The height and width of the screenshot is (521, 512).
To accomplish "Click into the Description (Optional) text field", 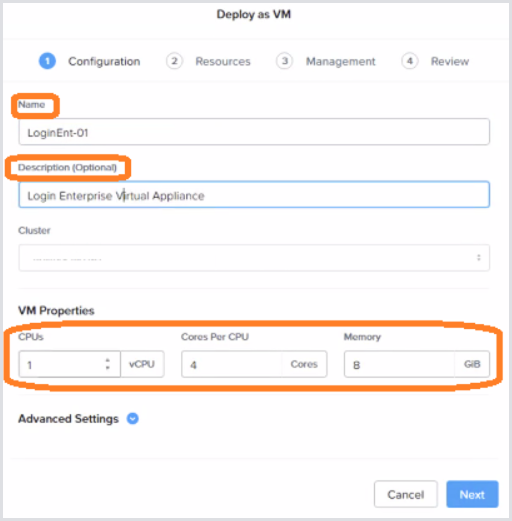I will point(254,195).
